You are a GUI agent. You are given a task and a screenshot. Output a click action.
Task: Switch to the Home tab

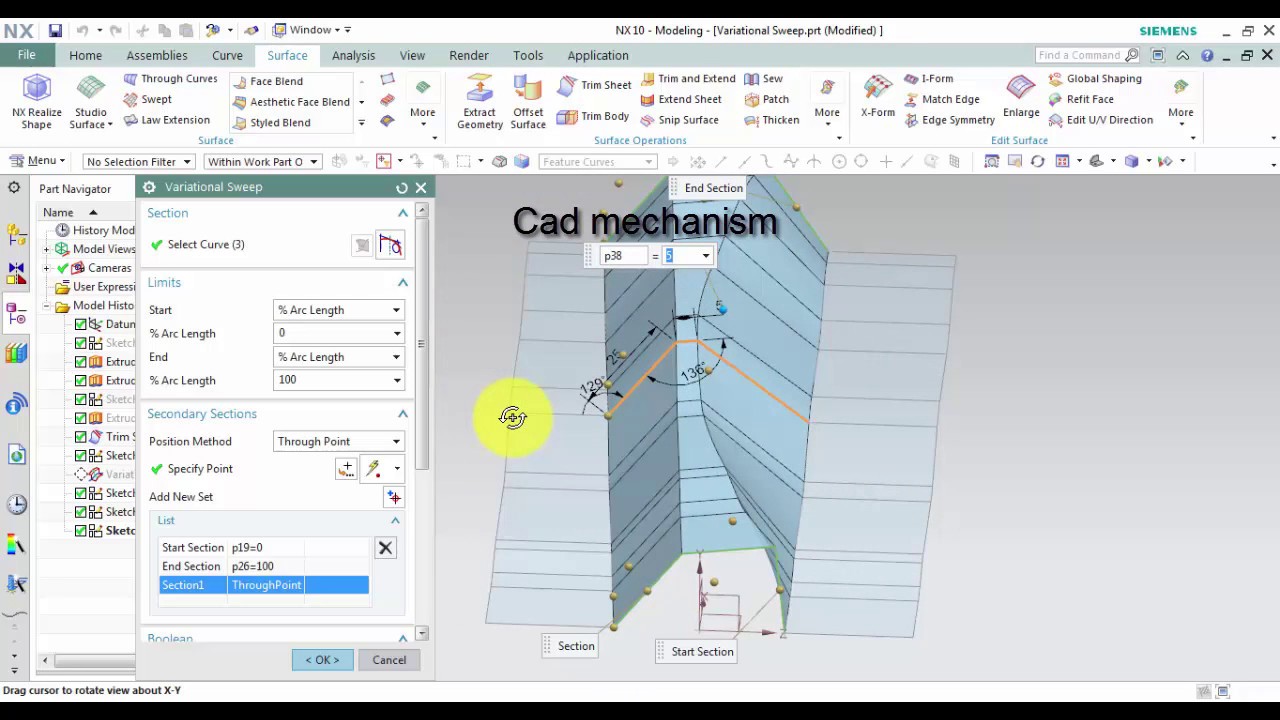point(85,56)
